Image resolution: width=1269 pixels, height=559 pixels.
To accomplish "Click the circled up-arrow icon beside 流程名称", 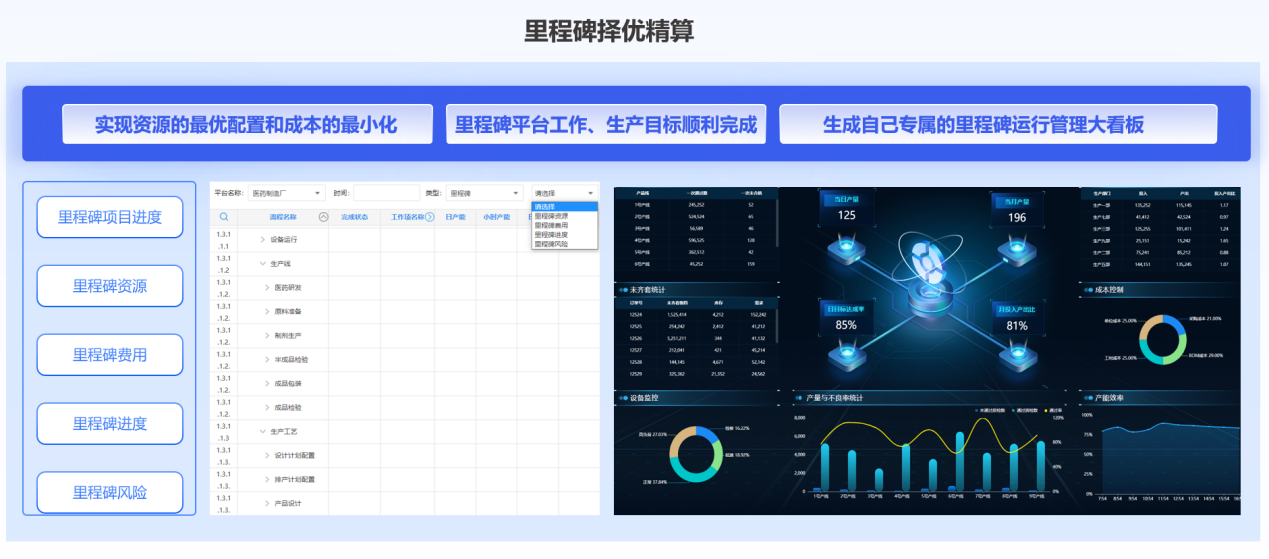I will click(x=323, y=216).
